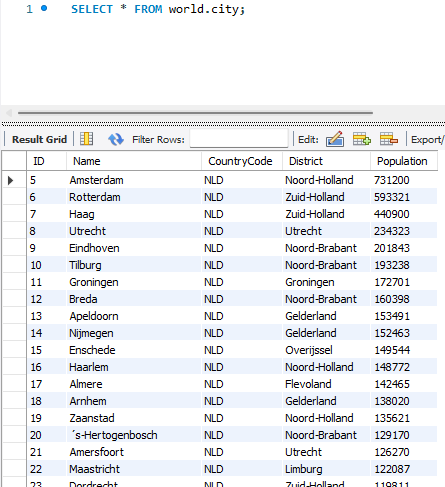Click the Result Grid view icon

click(x=87, y=139)
